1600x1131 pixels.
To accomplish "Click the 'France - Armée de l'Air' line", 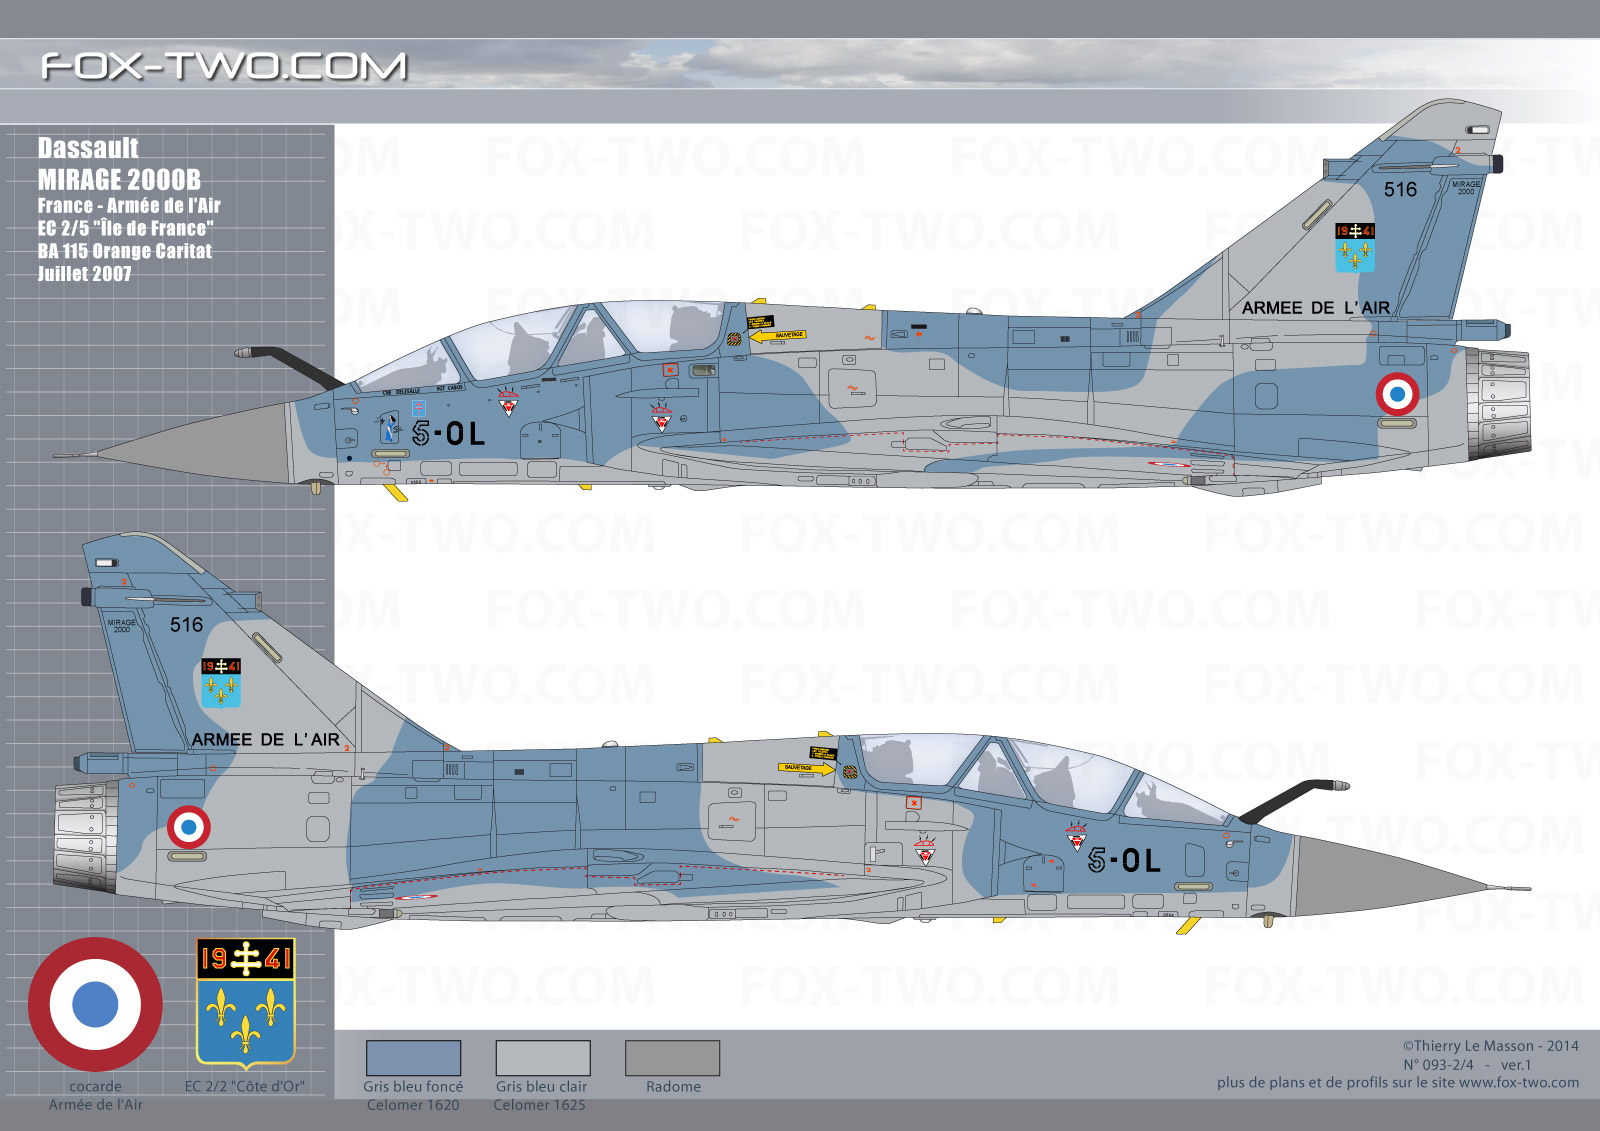I will click(129, 206).
